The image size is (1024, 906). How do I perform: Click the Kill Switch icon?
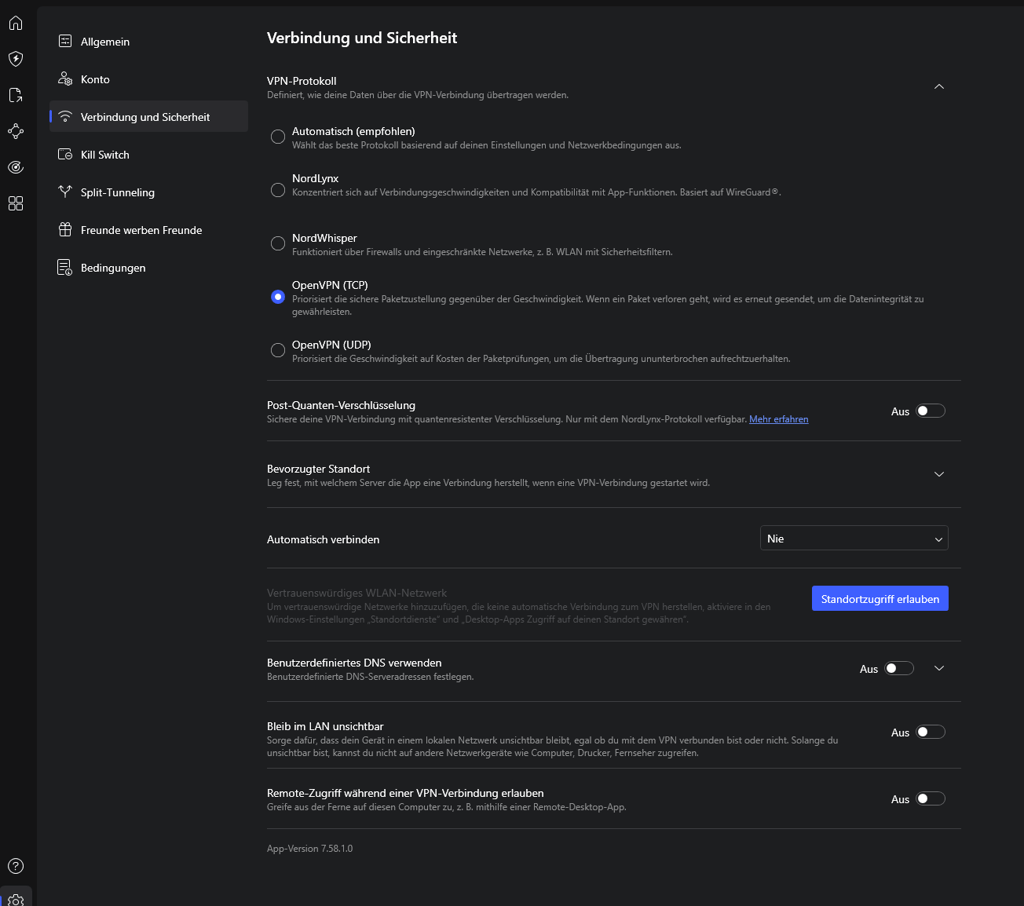pos(65,155)
